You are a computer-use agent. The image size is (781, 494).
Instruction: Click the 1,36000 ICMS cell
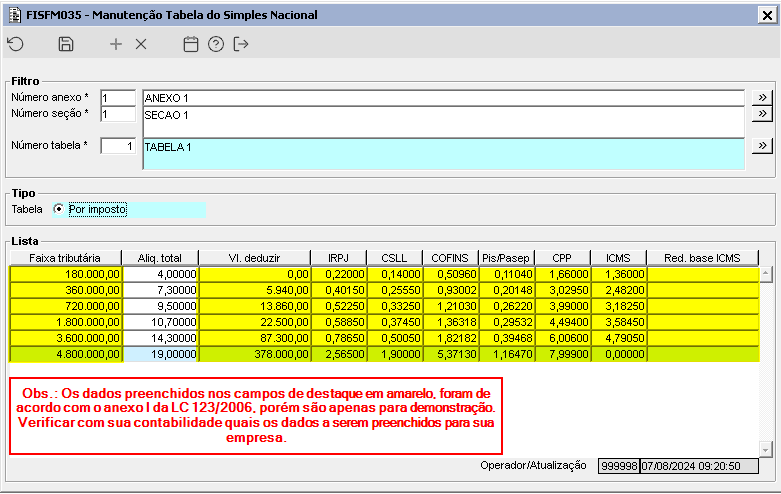tap(619, 274)
